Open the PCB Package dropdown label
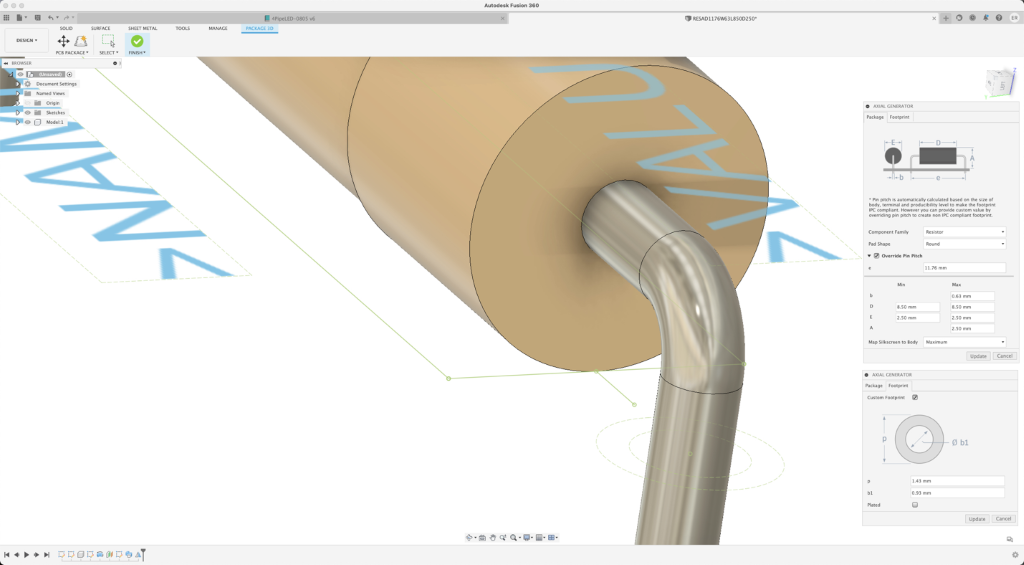Viewport: 1024px width, 565px height. 72,53
